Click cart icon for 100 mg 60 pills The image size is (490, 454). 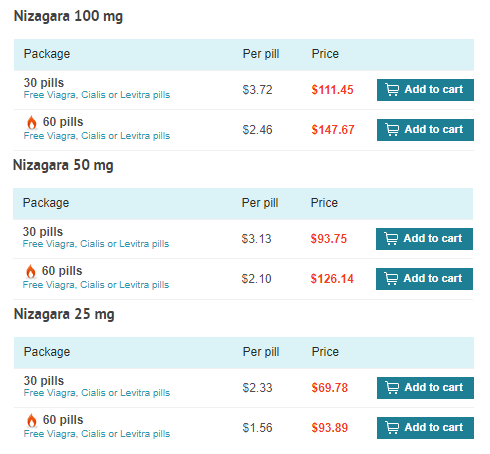[x=392, y=130]
